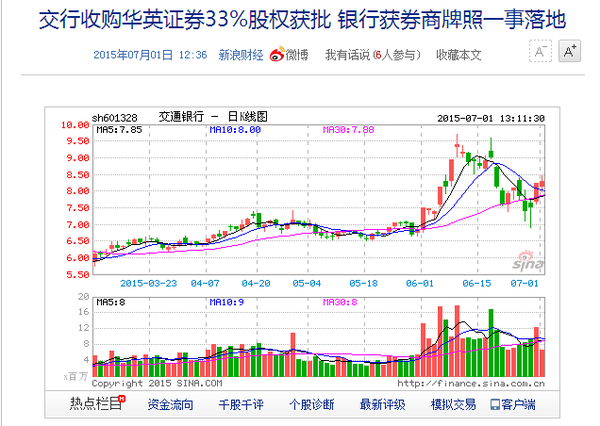This screenshot has height=426, width=600.
Task: Click the 交通银行 daily K-line chart image
Action: [302, 249]
